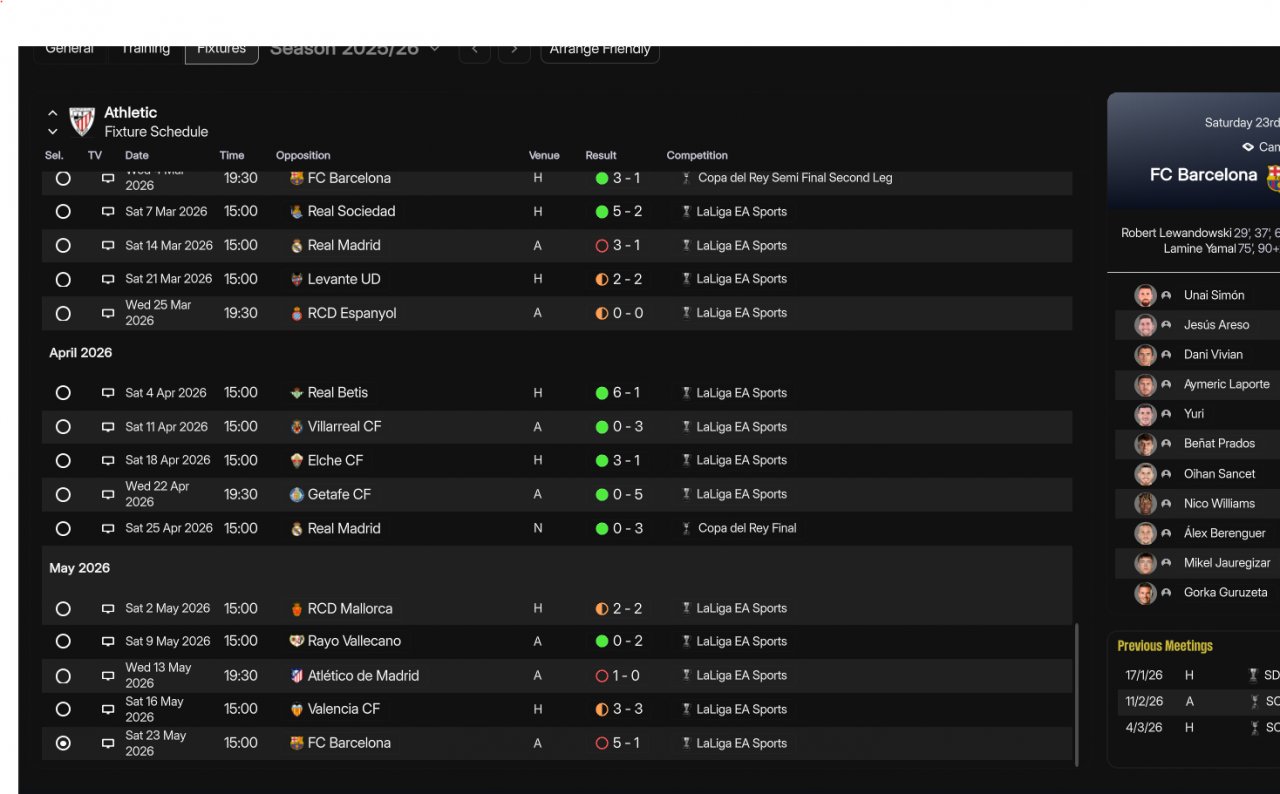Select the Rayo Vallecano fixture radio button
This screenshot has width=1280, height=794.
point(63,641)
